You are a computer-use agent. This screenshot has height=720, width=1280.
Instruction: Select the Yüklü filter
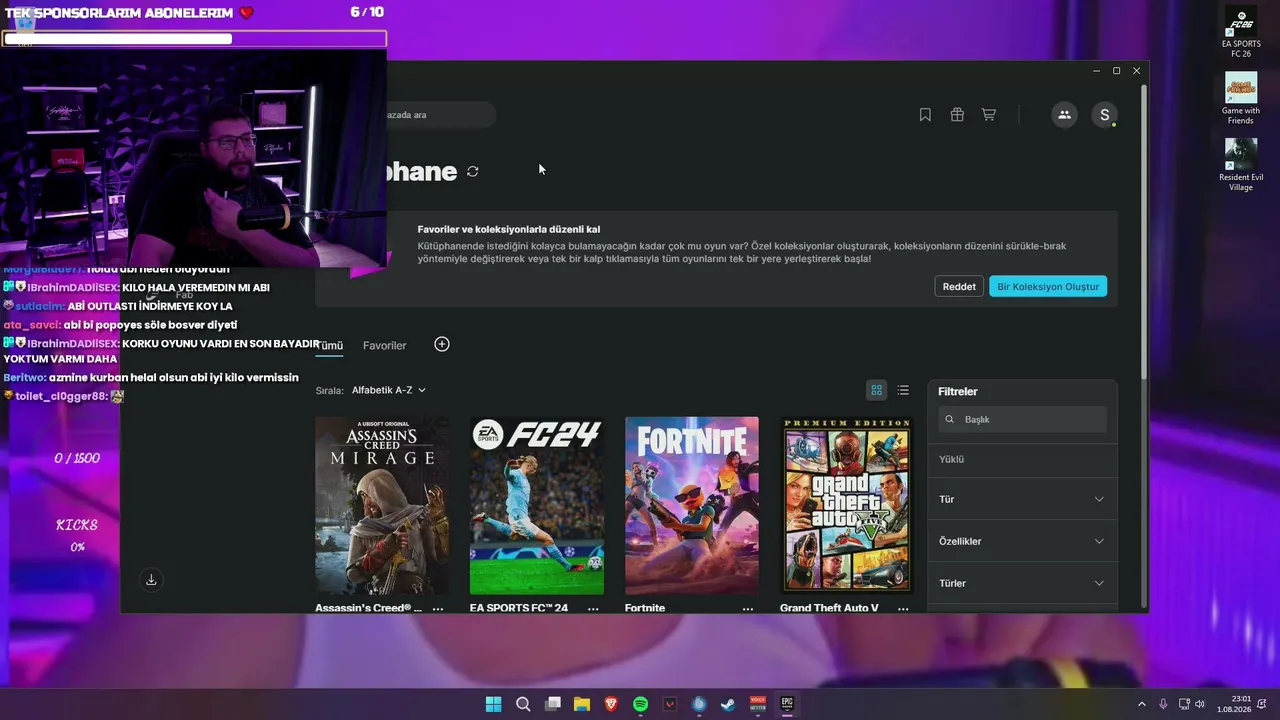click(1022, 459)
